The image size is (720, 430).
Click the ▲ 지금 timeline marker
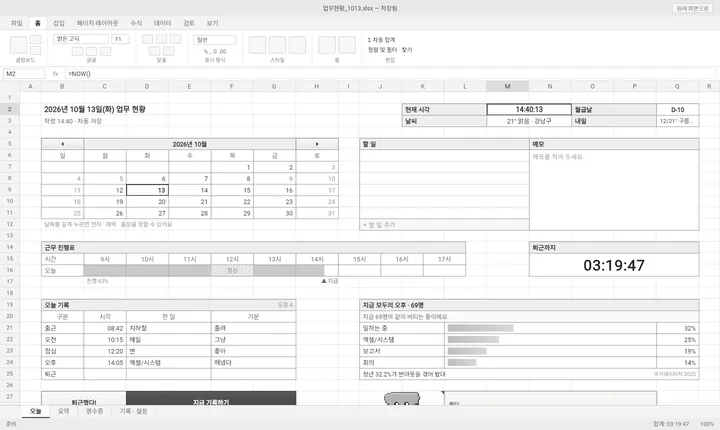(x=330, y=281)
